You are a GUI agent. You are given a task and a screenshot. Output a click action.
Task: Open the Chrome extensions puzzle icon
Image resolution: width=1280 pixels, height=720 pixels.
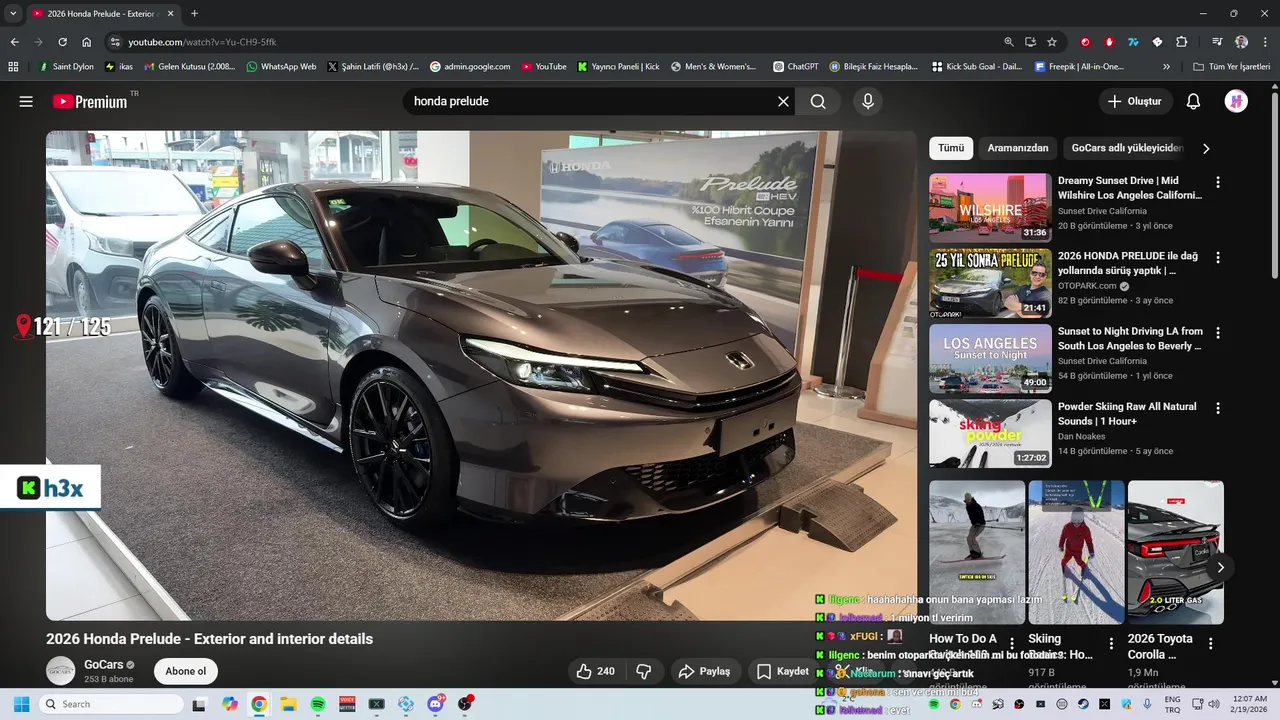click(1182, 42)
